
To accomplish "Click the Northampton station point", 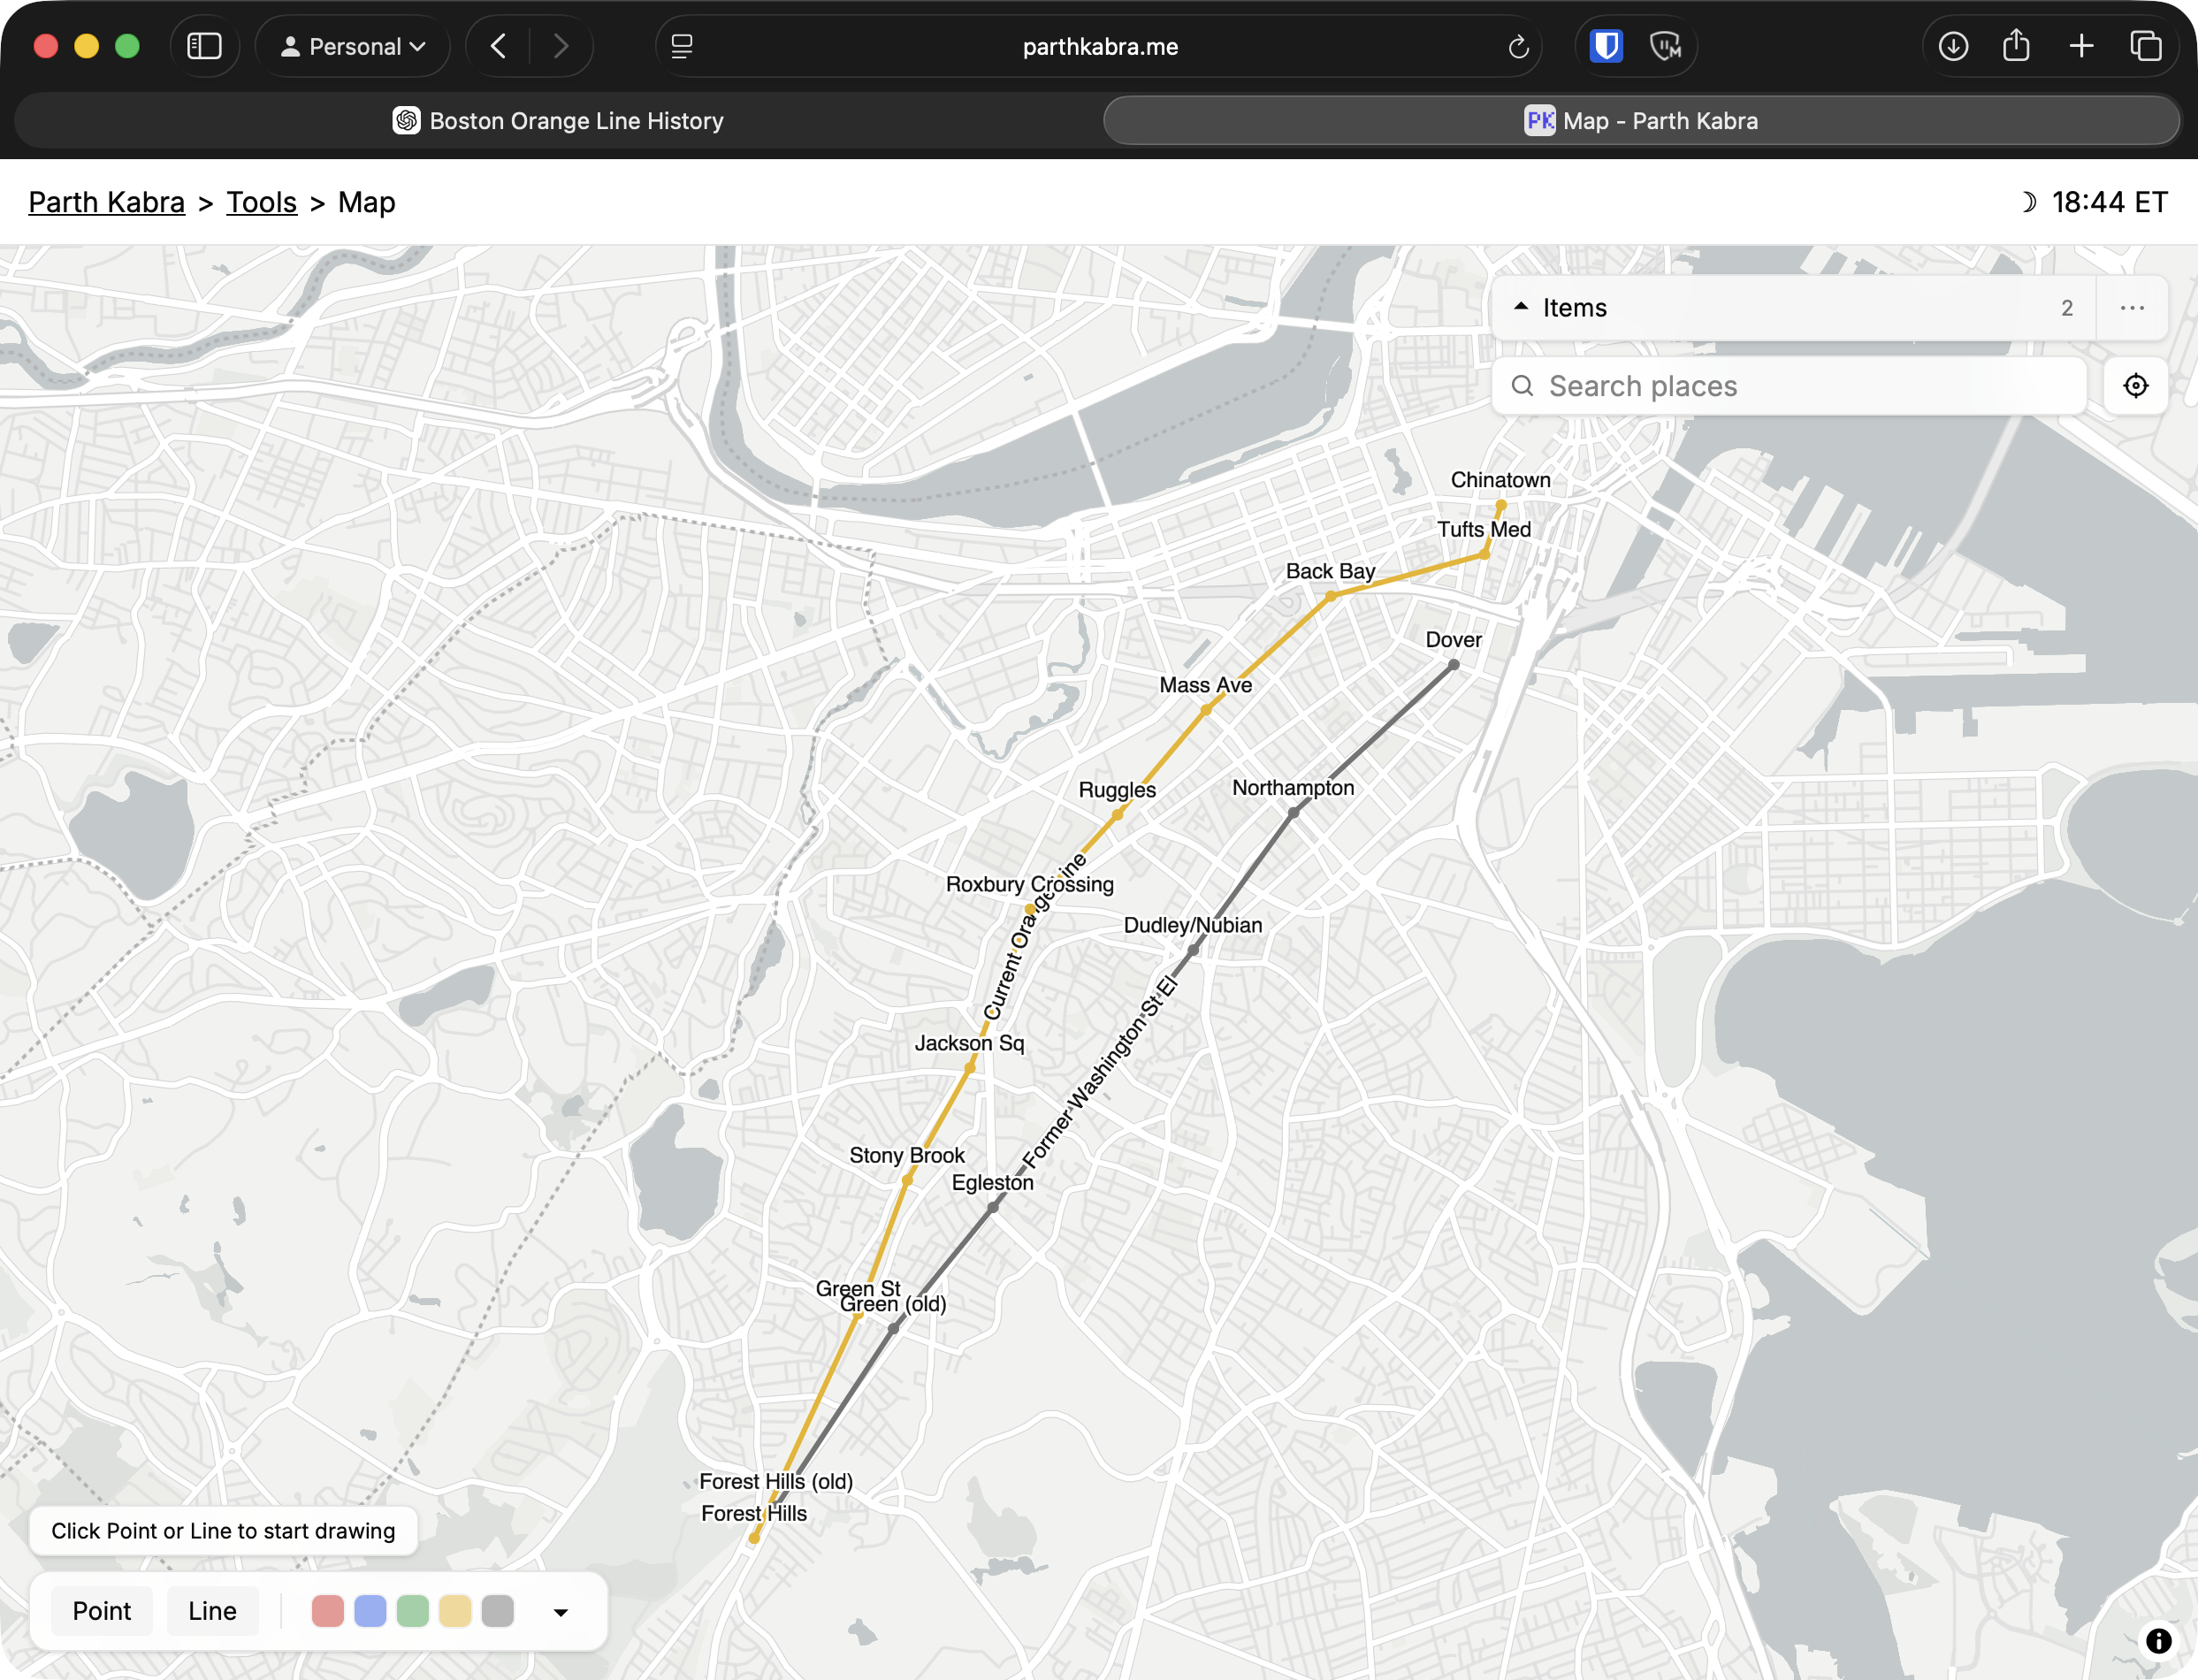I will 1294,813.
